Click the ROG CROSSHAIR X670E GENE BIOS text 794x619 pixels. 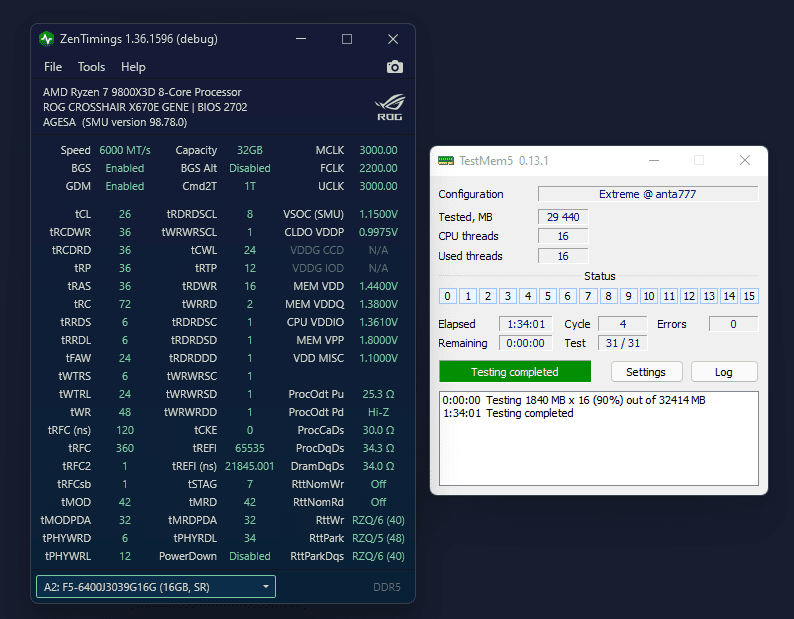click(x=145, y=107)
